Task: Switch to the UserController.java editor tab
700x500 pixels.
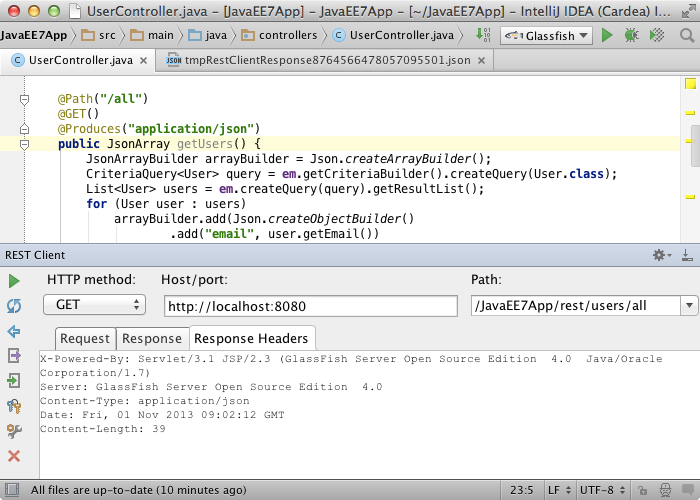Action: pyautogui.click(x=78, y=60)
